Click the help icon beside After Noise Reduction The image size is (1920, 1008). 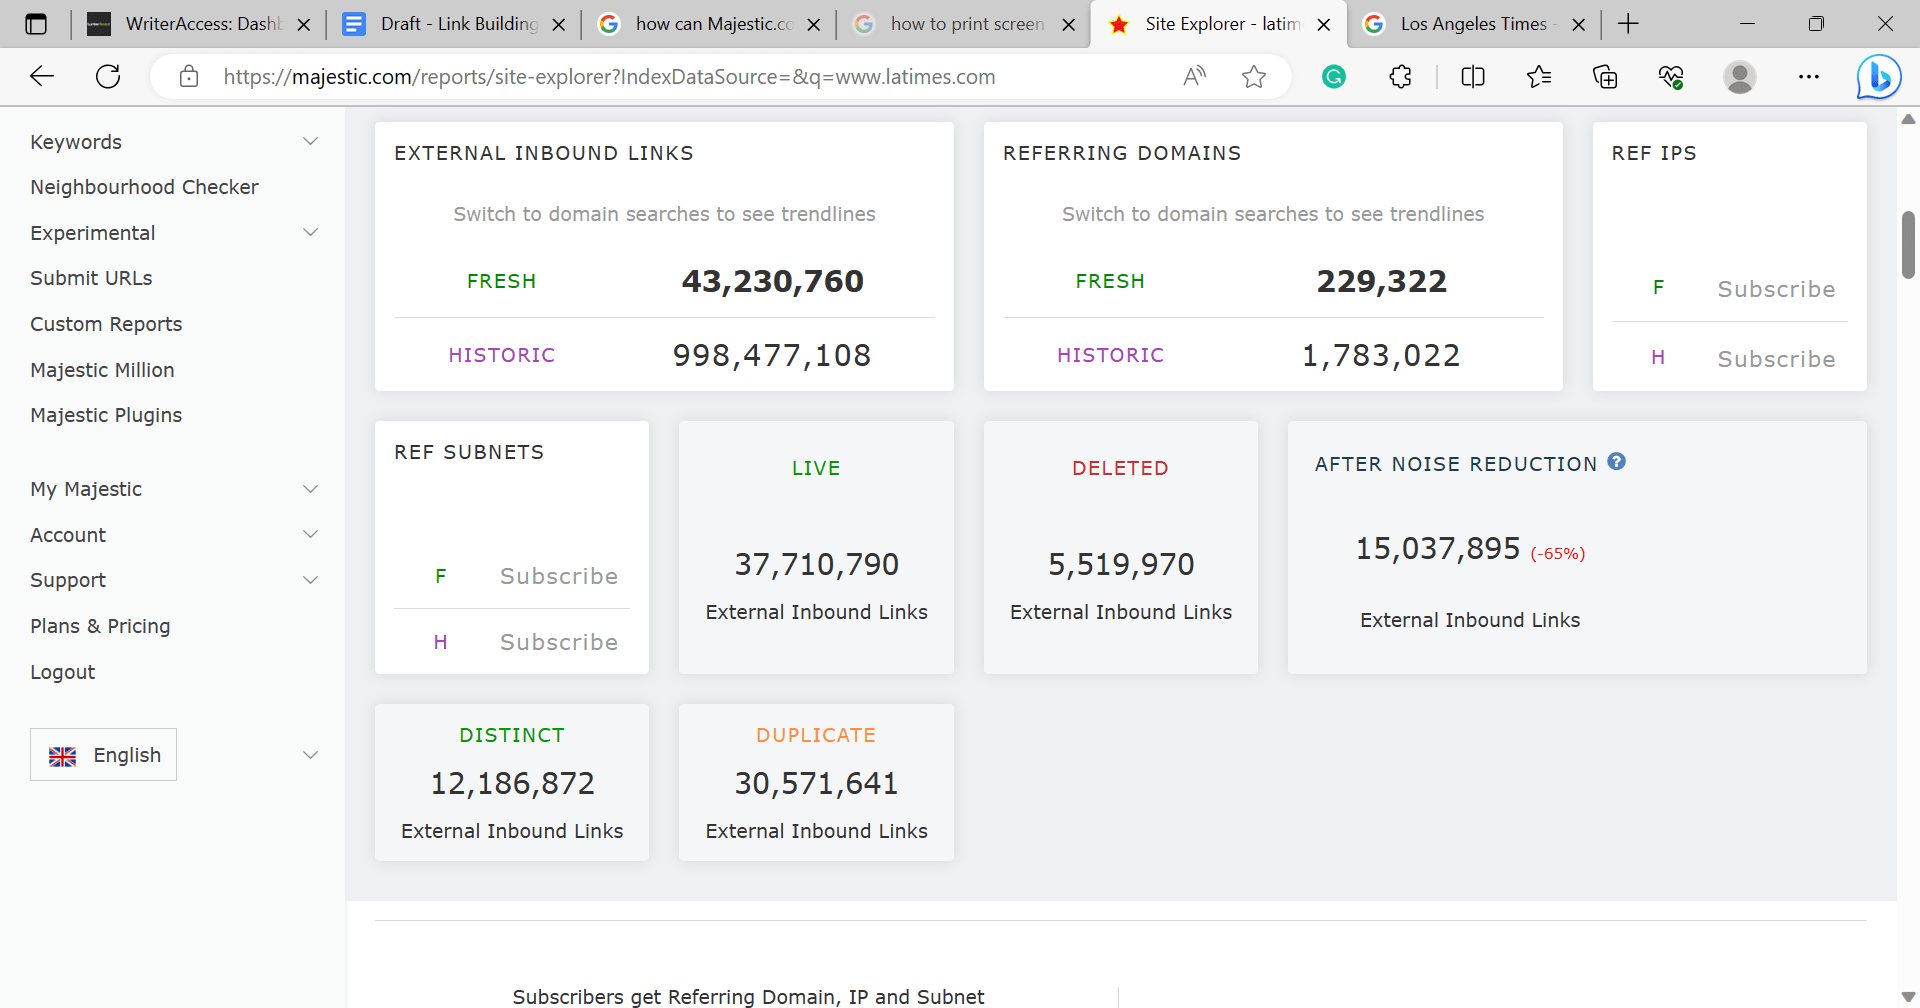1617,461
